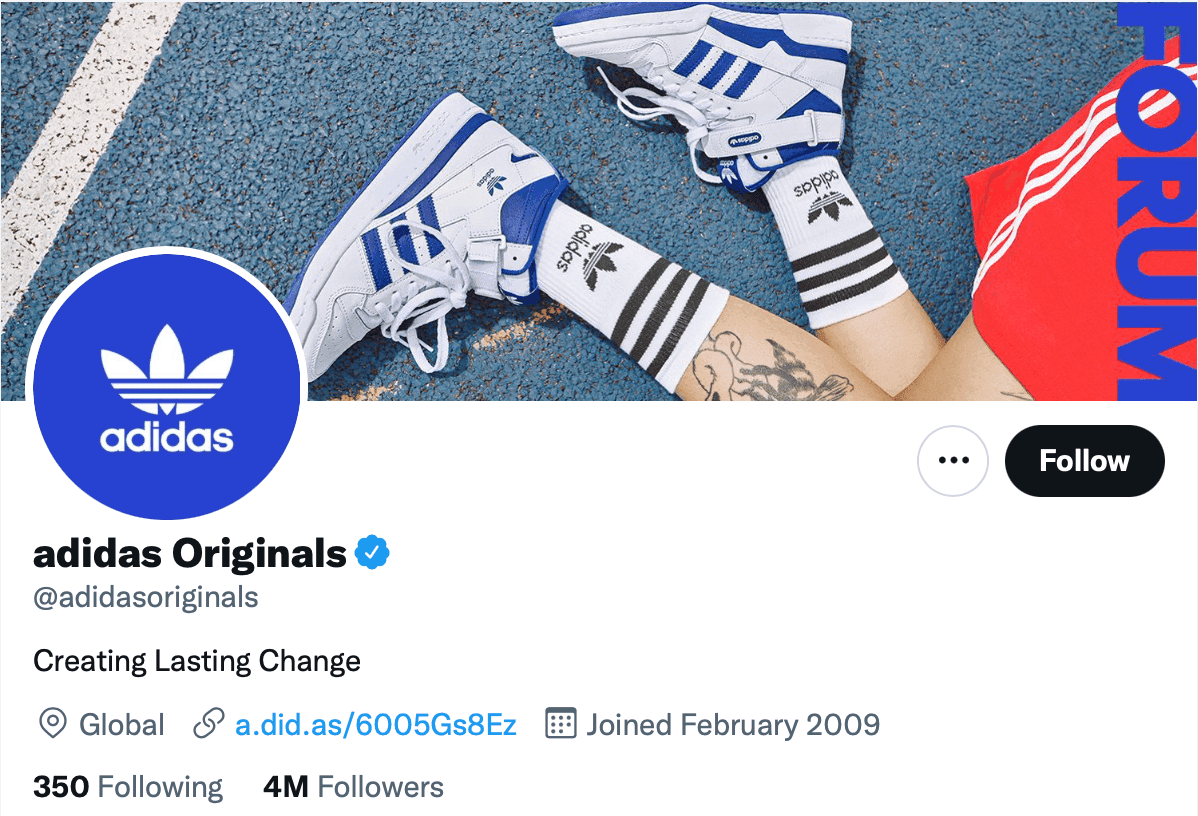
Task: Open the three-dot more options menu
Action: pos(952,461)
